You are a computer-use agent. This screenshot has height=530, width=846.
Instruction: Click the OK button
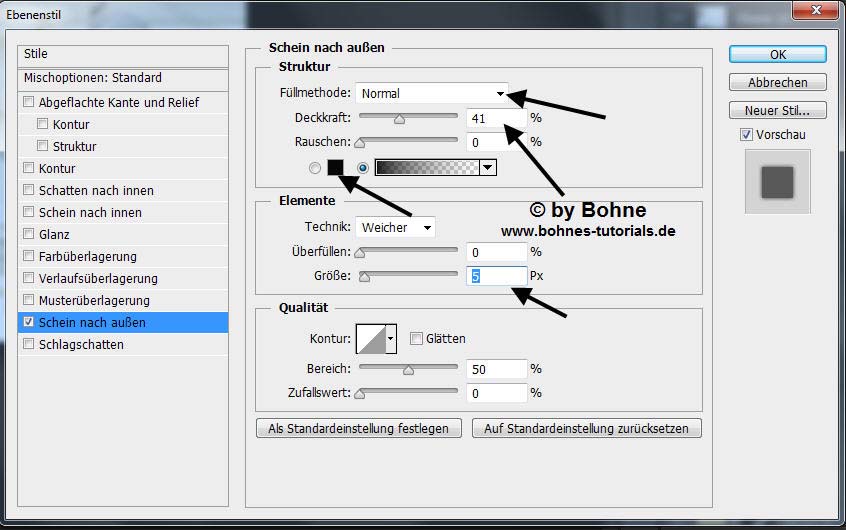777,54
